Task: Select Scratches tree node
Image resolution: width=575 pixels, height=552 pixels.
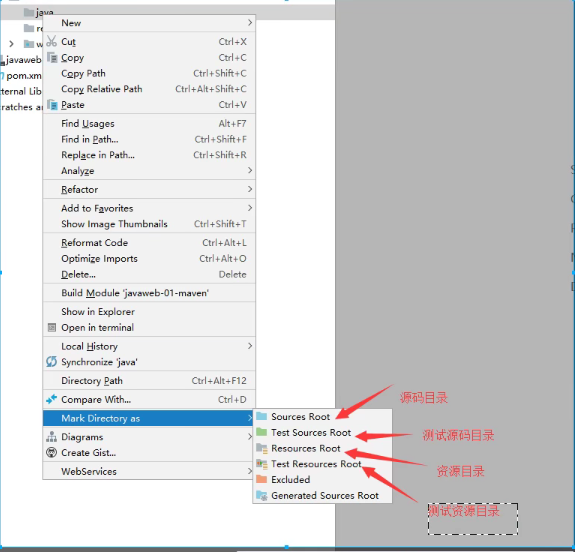Action: 21,107
